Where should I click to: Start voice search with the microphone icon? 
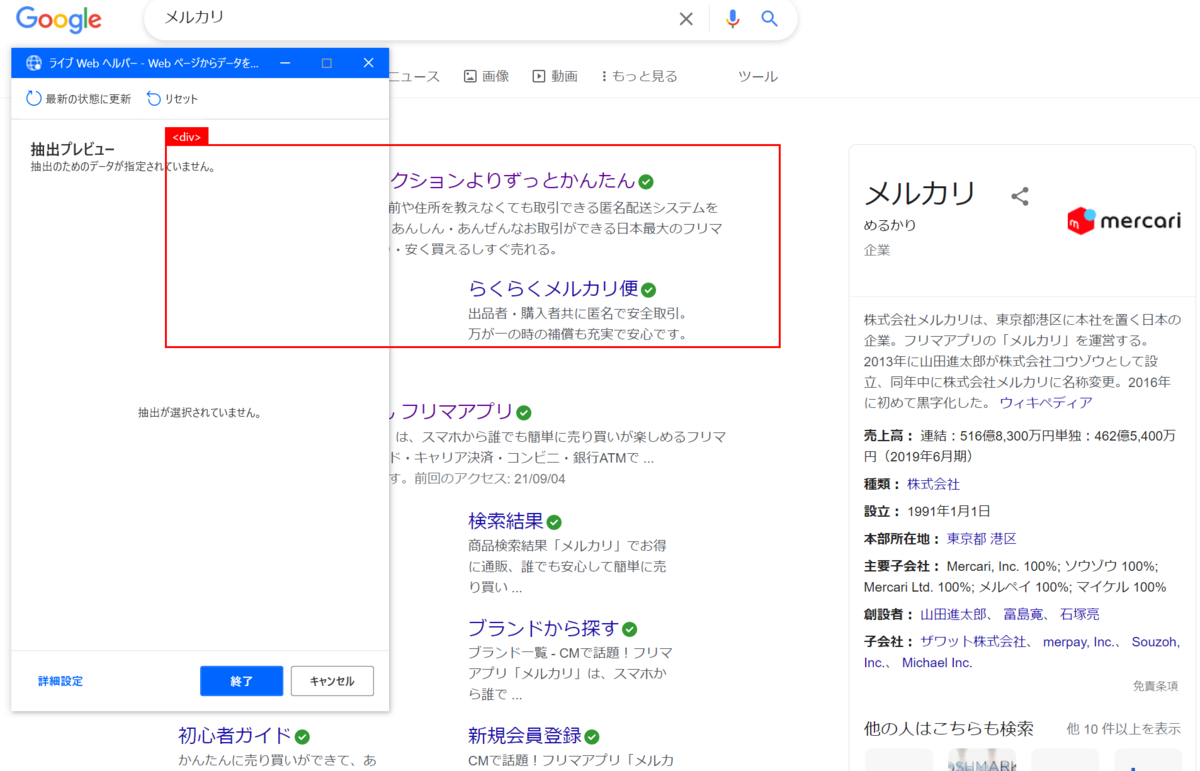[733, 19]
